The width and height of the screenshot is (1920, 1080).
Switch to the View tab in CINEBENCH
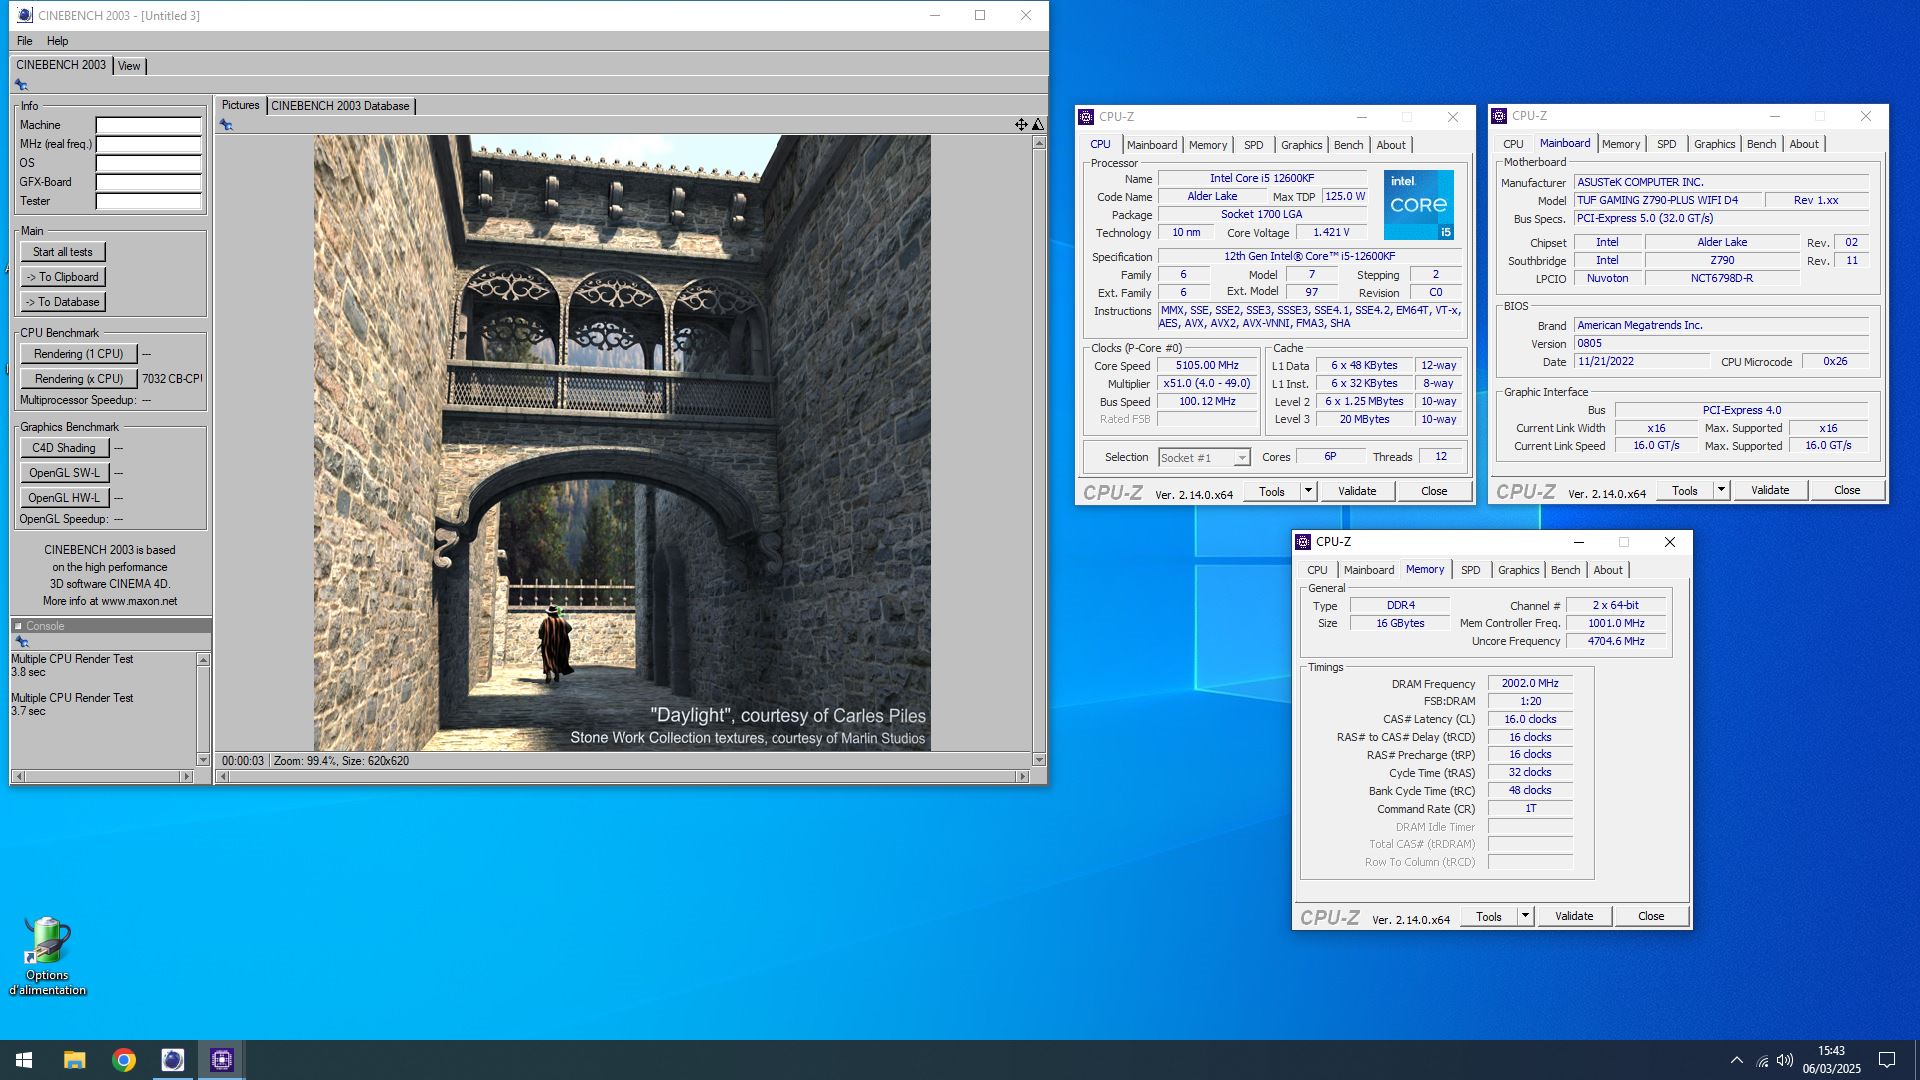tap(129, 66)
